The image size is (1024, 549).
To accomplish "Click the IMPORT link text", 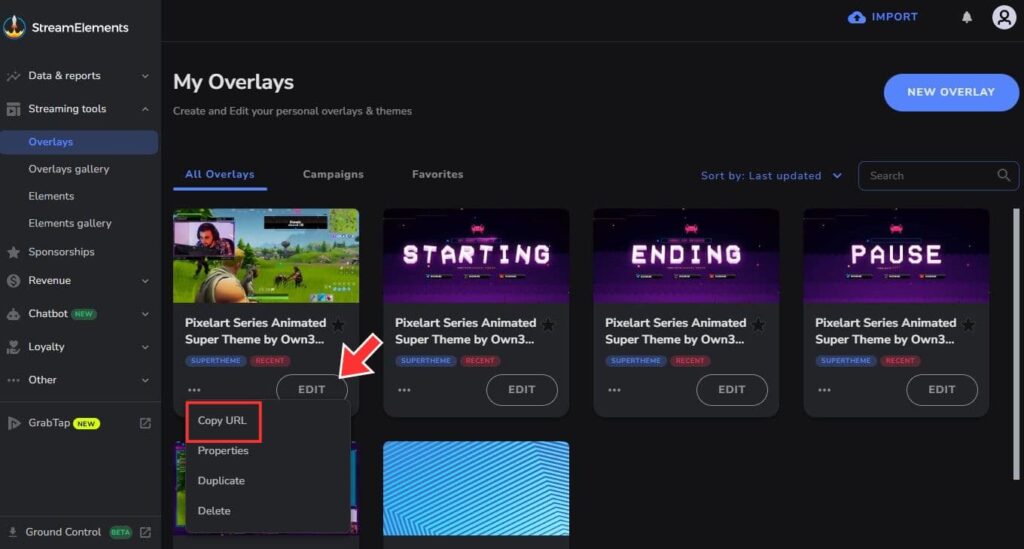I will coord(895,17).
